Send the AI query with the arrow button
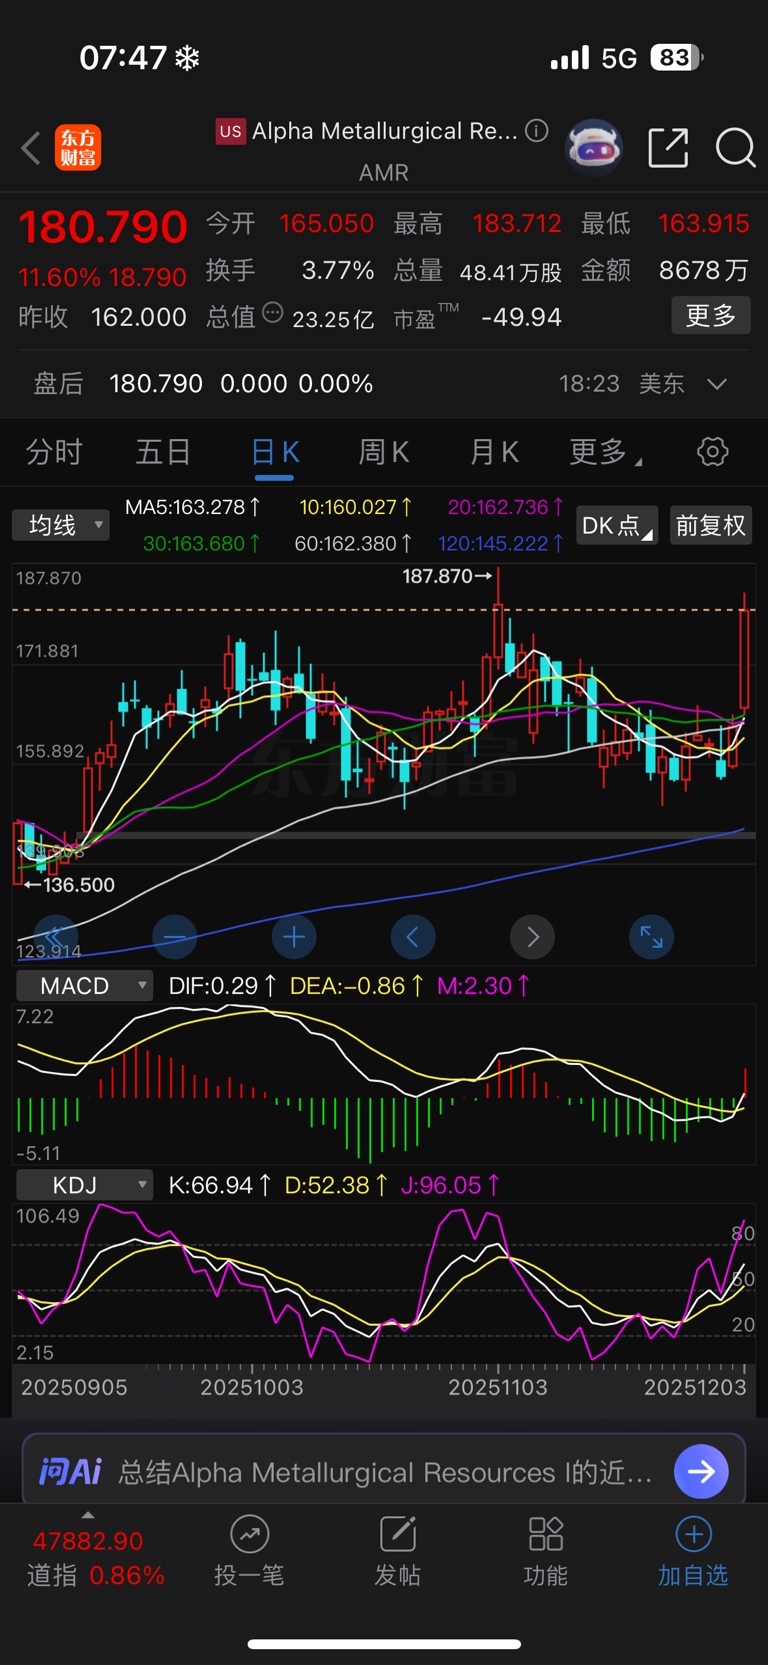The width and height of the screenshot is (769, 1665). [x=701, y=1471]
